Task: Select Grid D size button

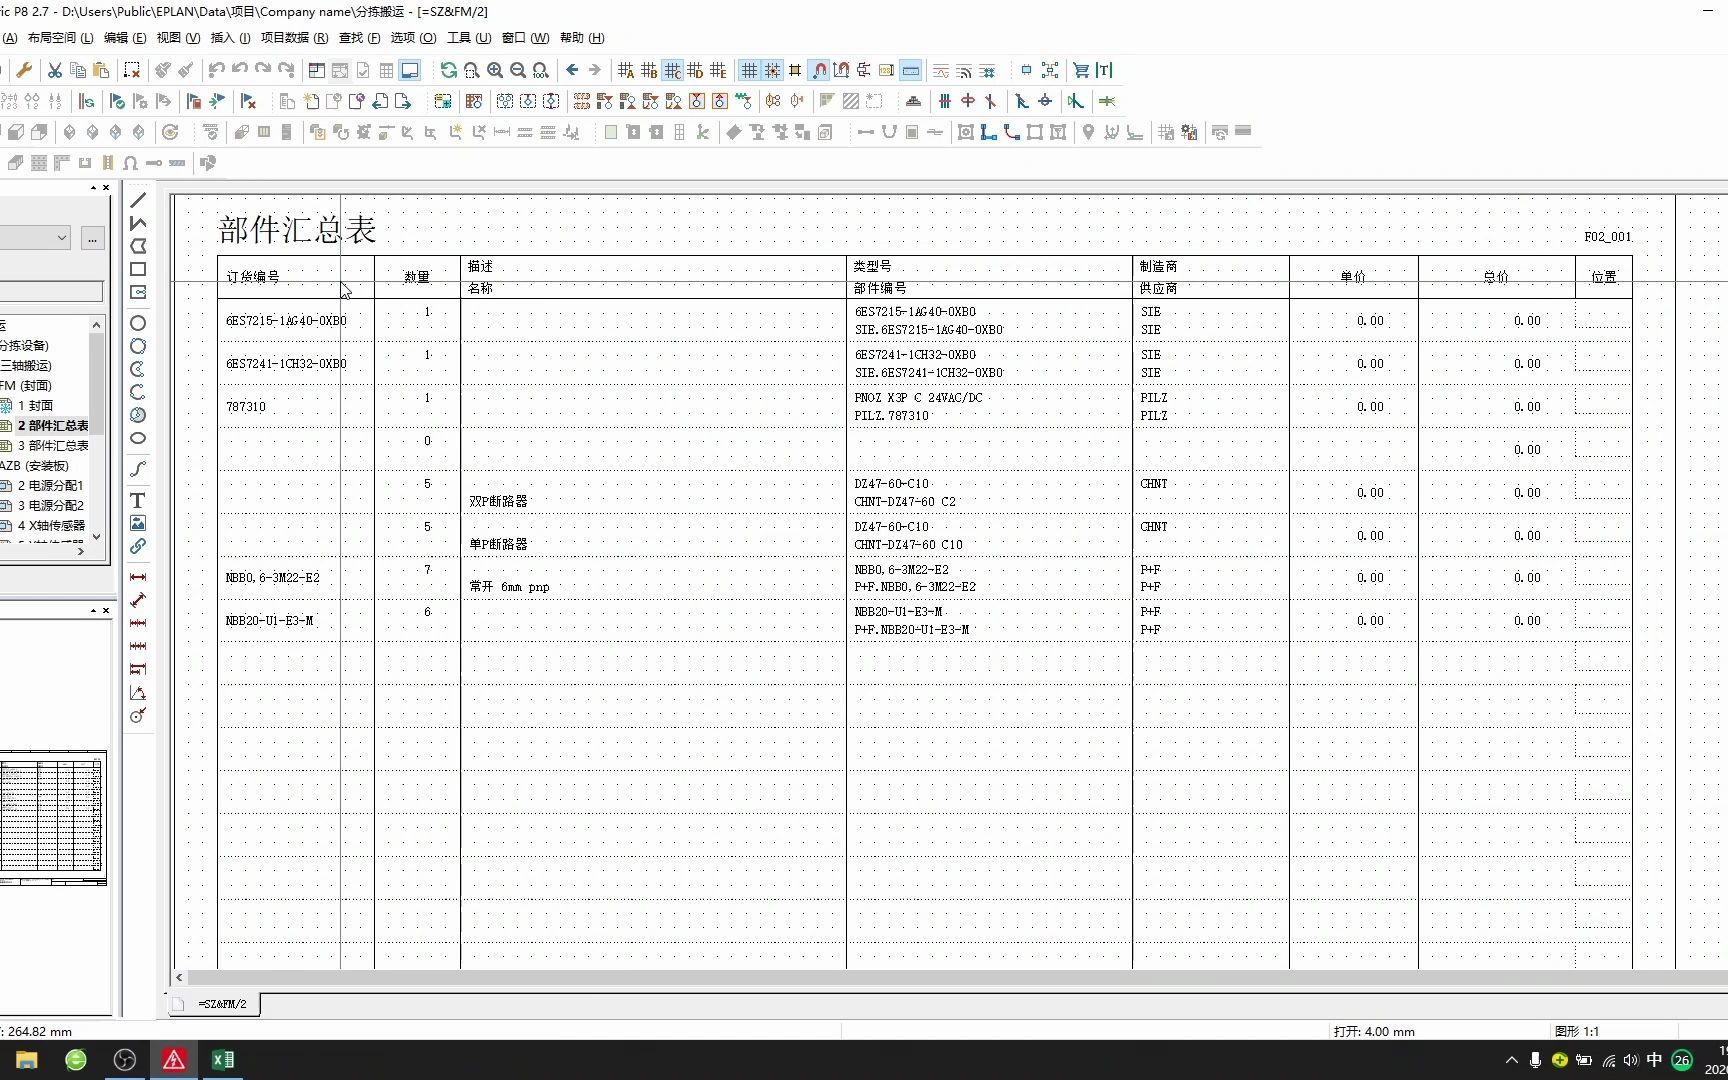Action: point(696,70)
